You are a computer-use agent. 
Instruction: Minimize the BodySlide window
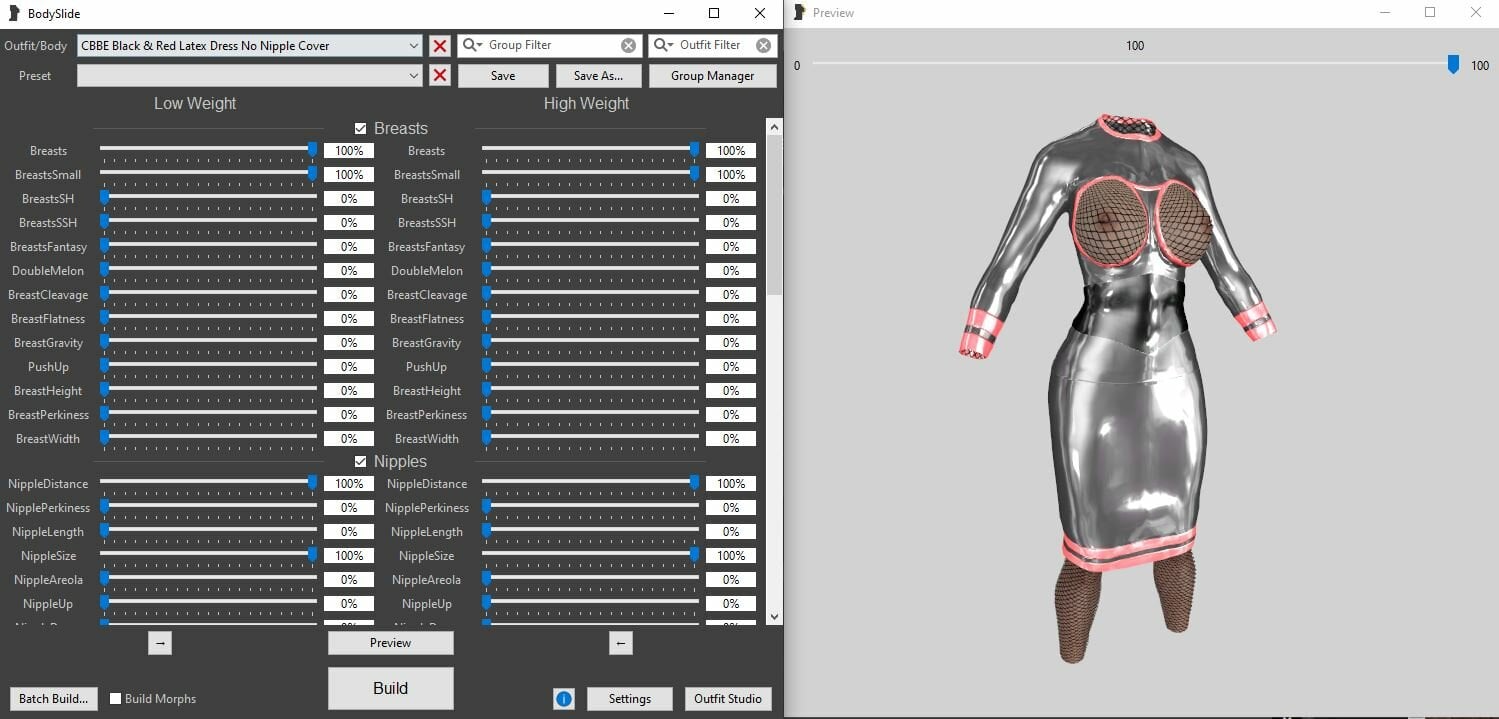tap(667, 13)
